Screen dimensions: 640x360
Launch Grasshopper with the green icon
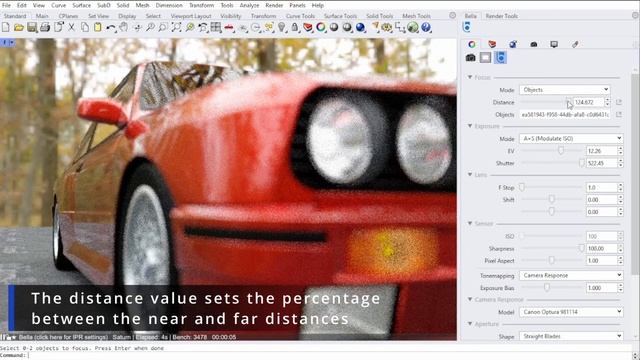point(413,27)
